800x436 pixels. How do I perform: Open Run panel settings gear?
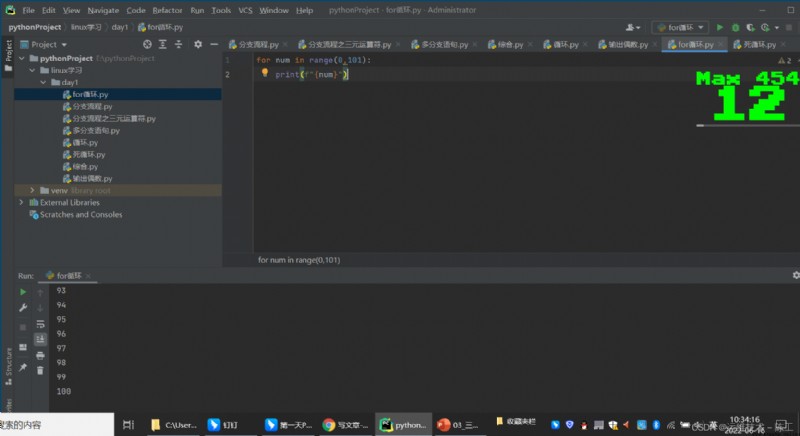click(x=795, y=275)
